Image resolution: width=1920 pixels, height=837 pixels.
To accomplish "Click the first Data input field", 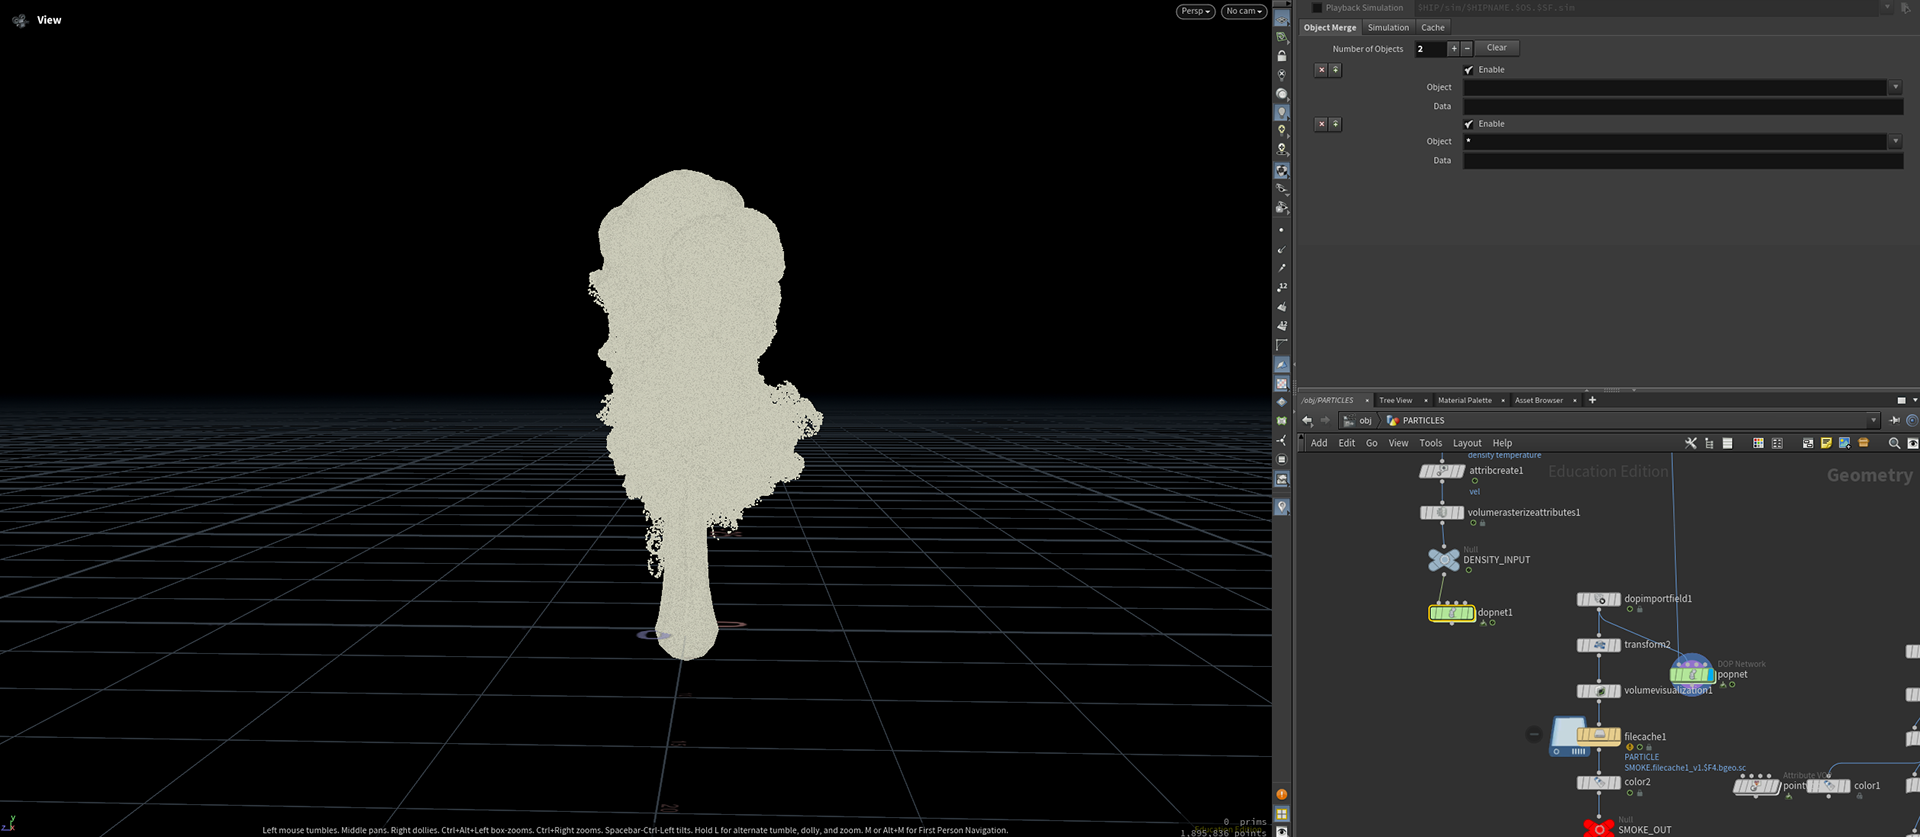I will pyautogui.click(x=1683, y=106).
